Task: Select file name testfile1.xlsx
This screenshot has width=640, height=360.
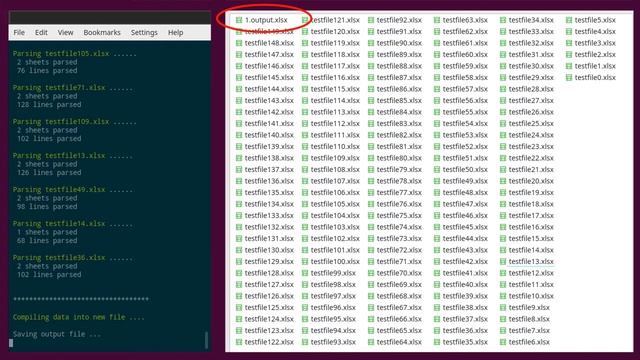Action: (x=595, y=66)
